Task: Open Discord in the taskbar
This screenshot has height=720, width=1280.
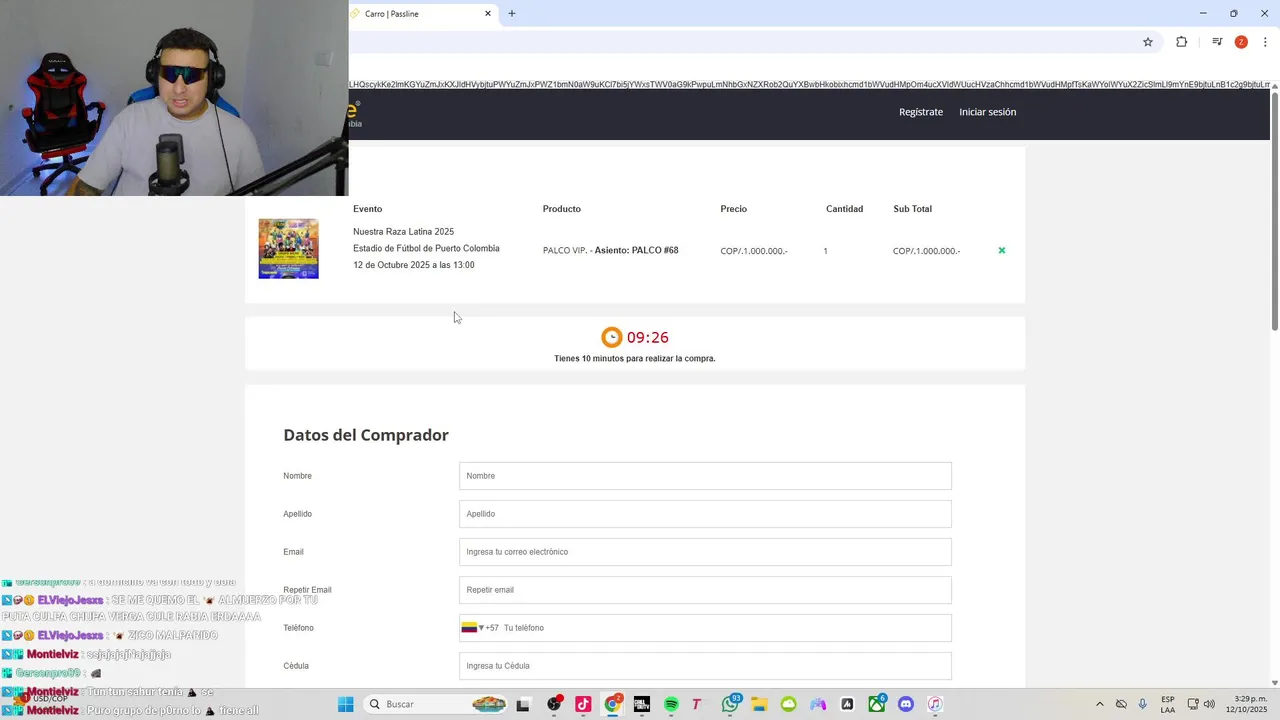Action: 906,704
